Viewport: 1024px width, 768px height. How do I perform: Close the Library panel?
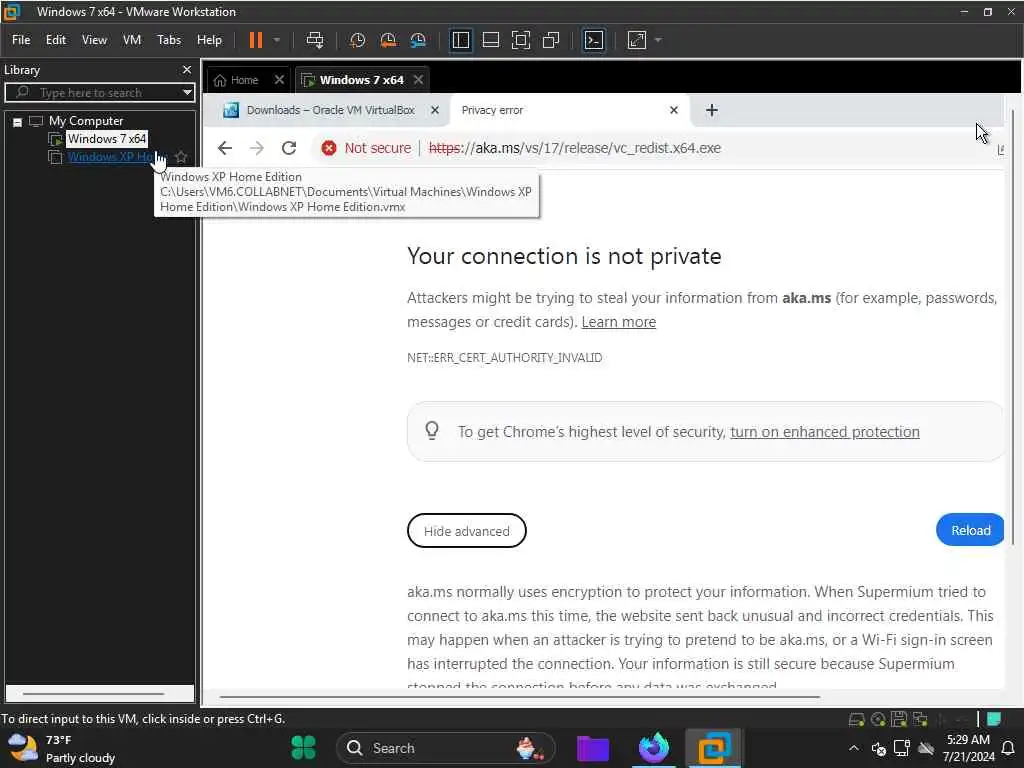tap(187, 69)
